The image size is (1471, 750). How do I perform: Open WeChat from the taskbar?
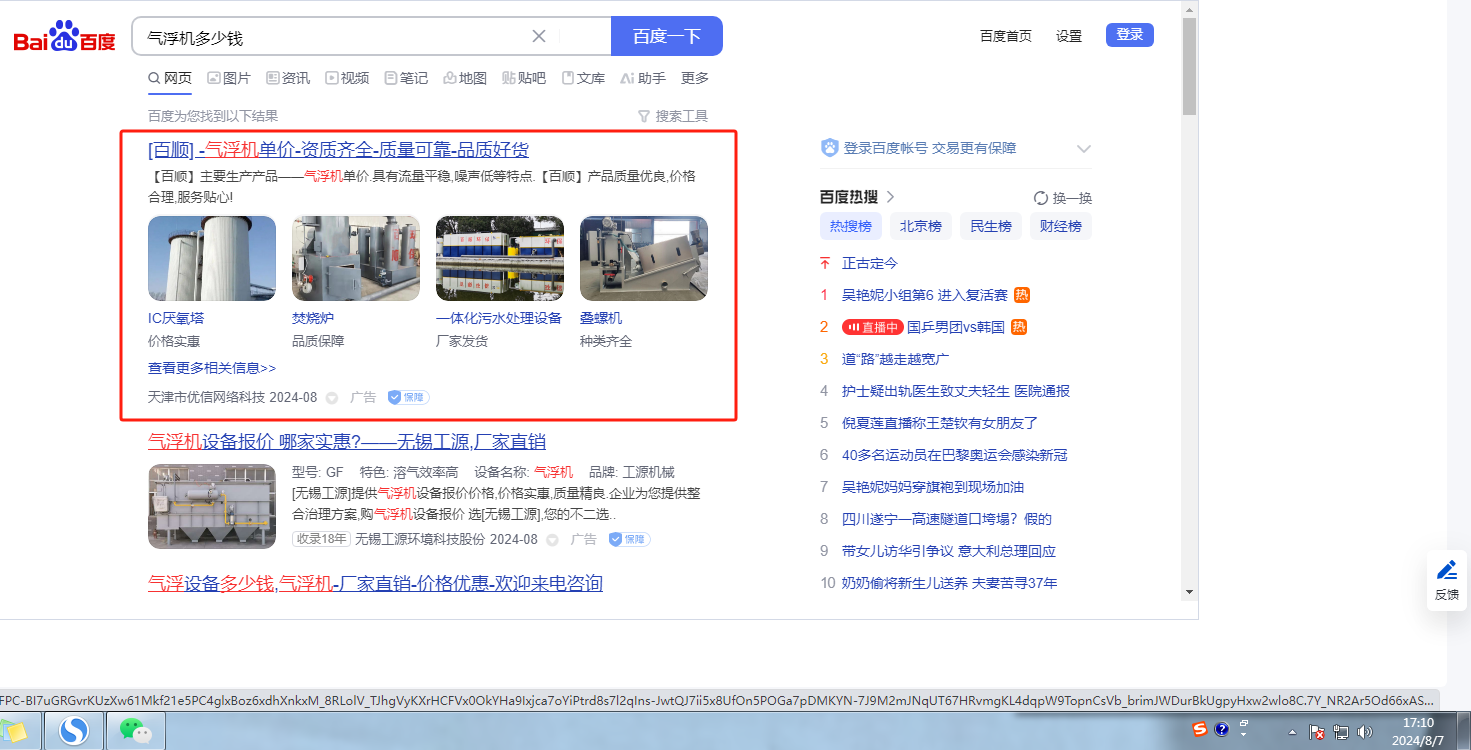point(136,731)
